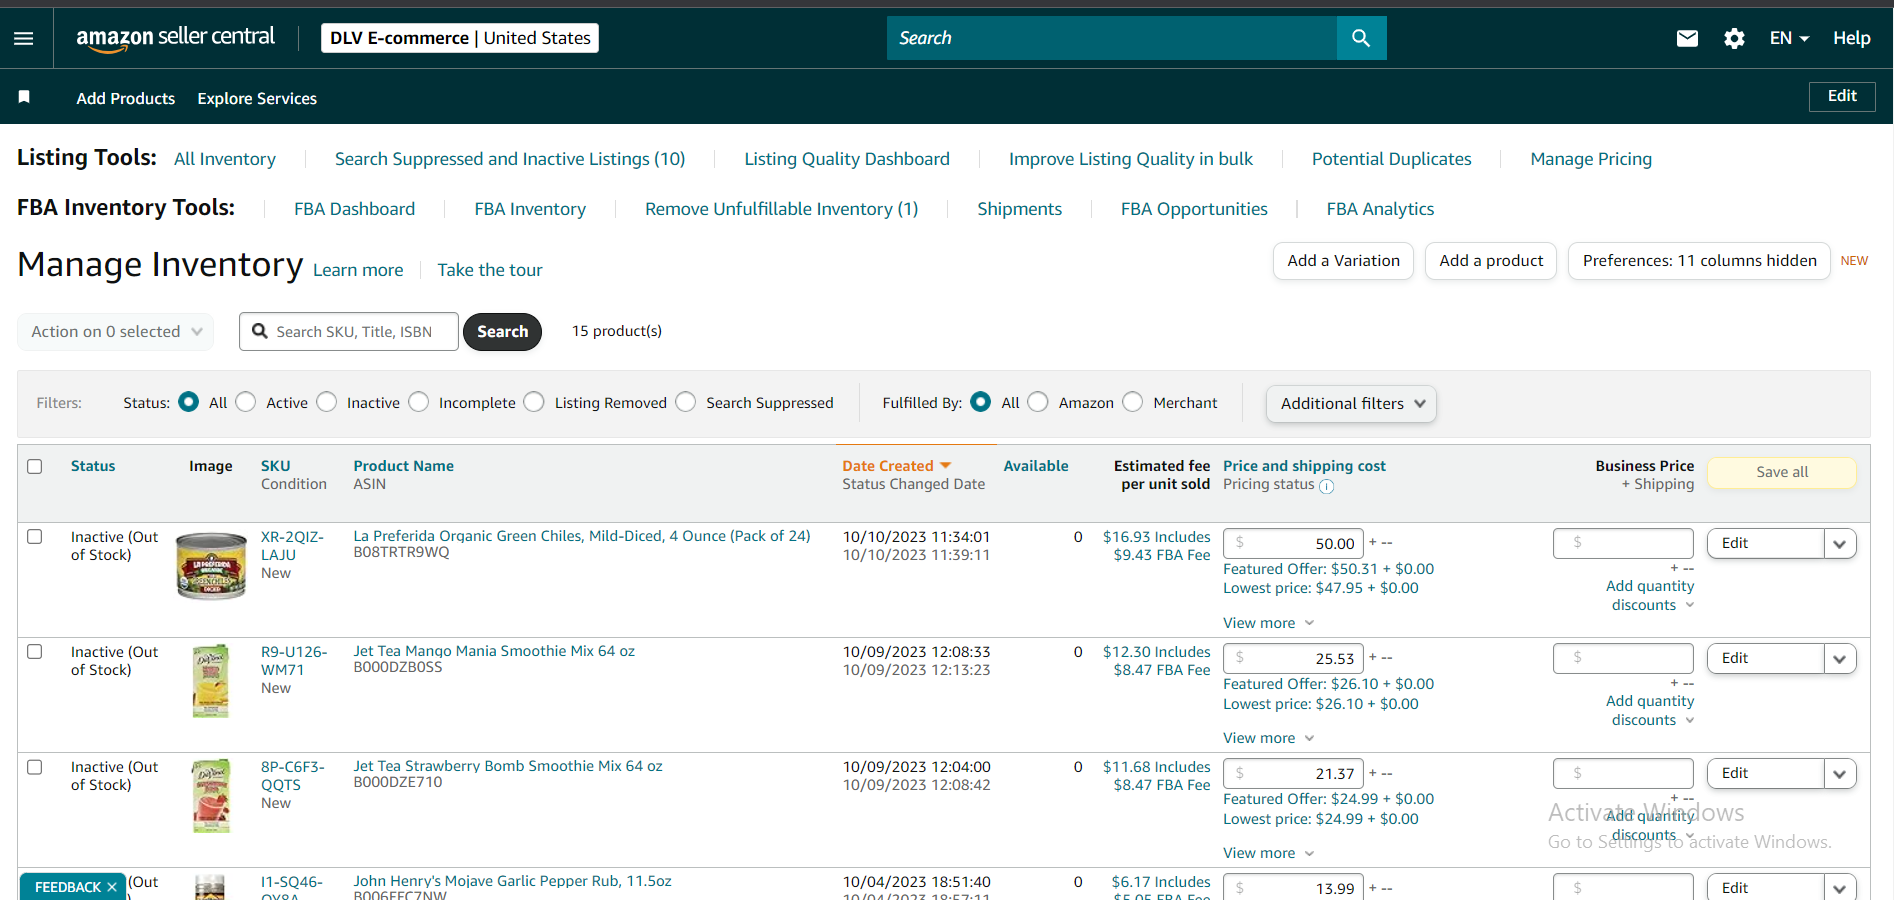Open the EN language dropdown

point(1789,38)
